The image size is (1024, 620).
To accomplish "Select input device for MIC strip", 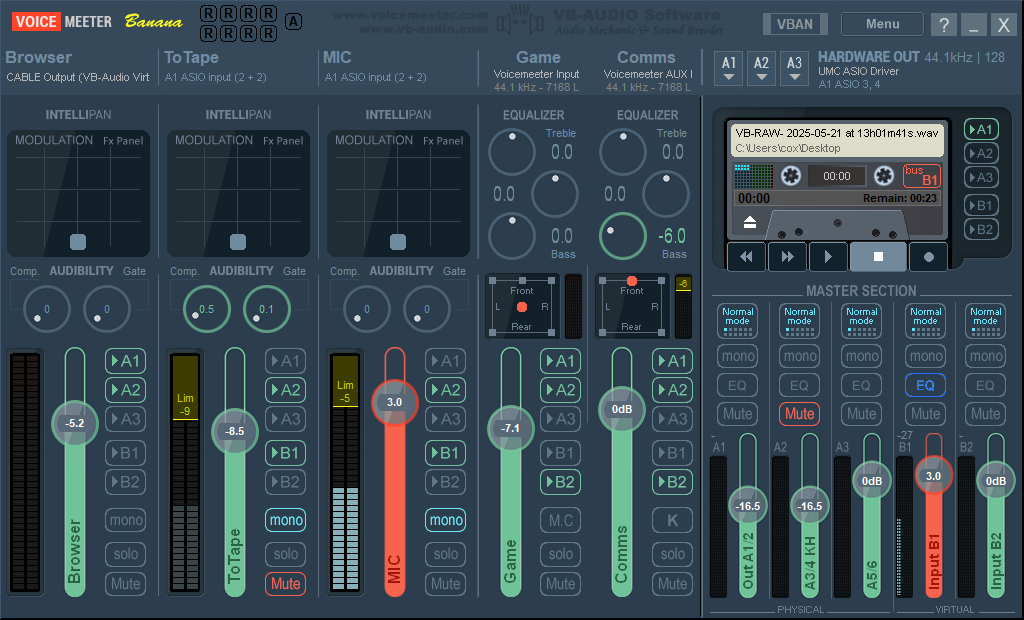I will (x=376, y=77).
